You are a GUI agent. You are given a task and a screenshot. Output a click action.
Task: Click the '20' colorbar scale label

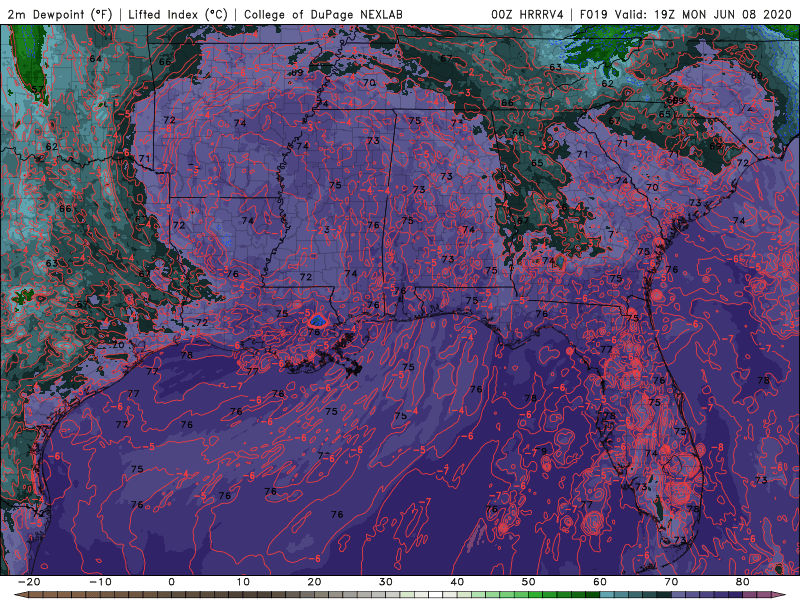click(x=314, y=582)
